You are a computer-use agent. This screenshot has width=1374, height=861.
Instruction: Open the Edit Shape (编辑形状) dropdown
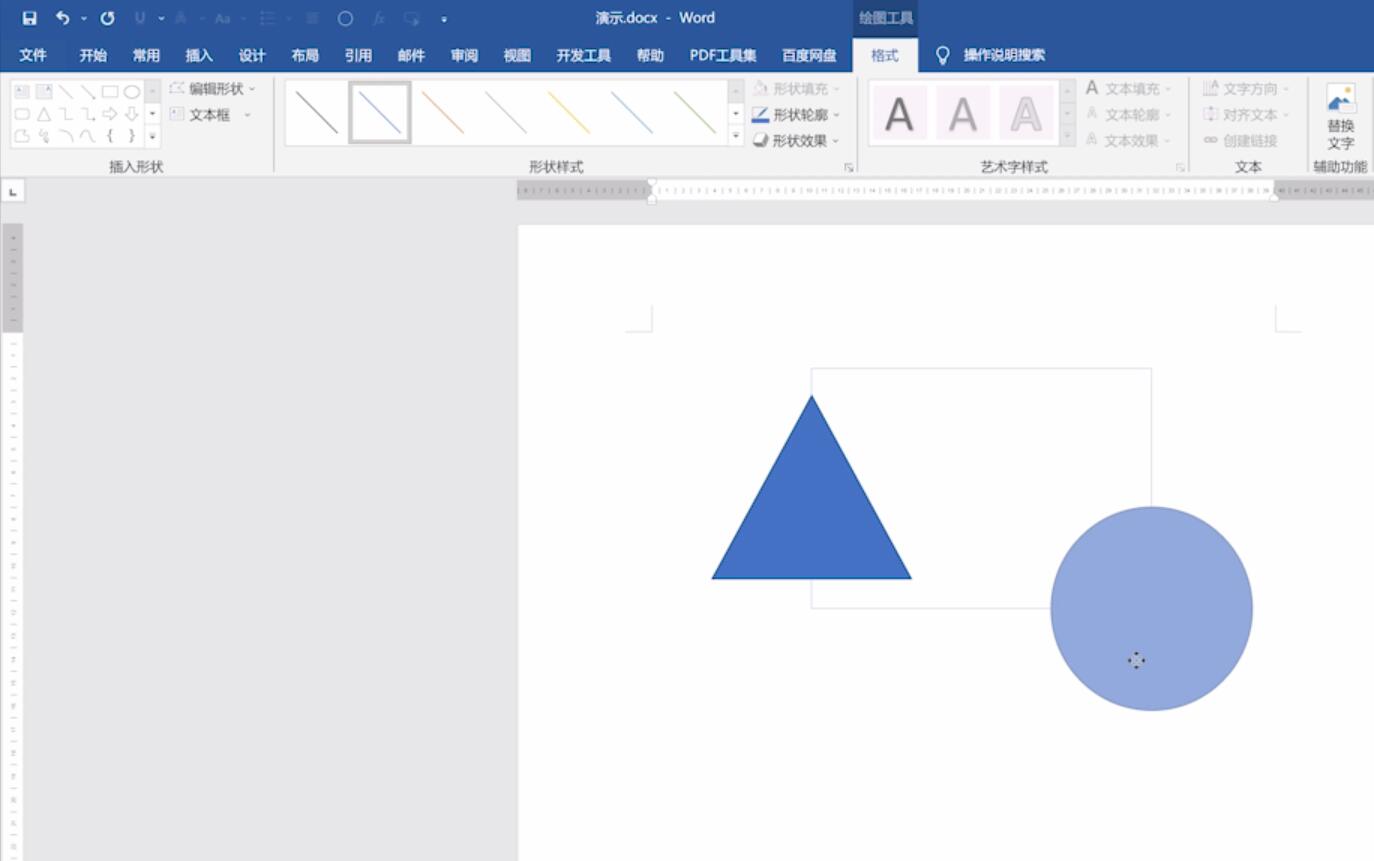(x=213, y=89)
